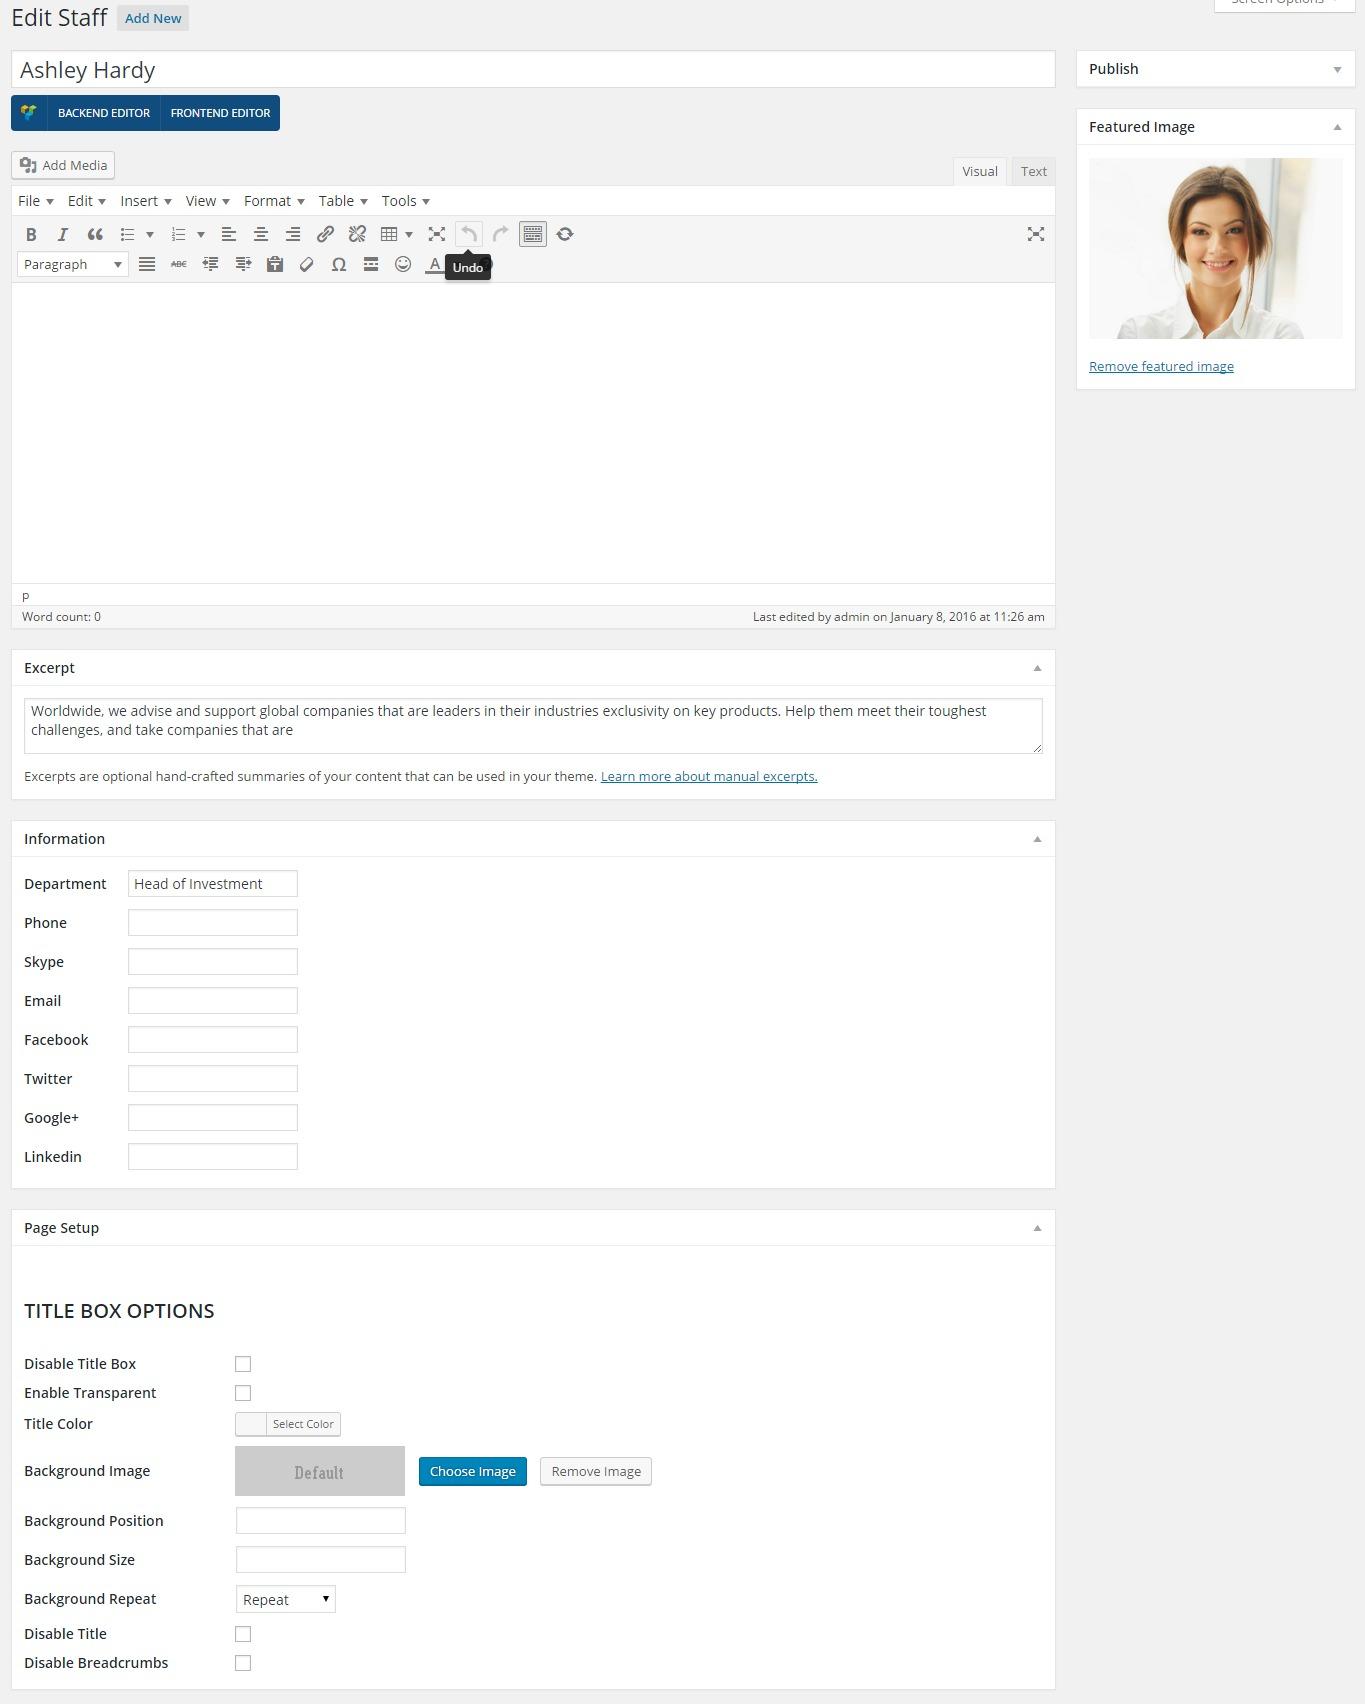The height and width of the screenshot is (1704, 1365).
Task: Open the Background Repeat dropdown
Action: click(x=286, y=1599)
